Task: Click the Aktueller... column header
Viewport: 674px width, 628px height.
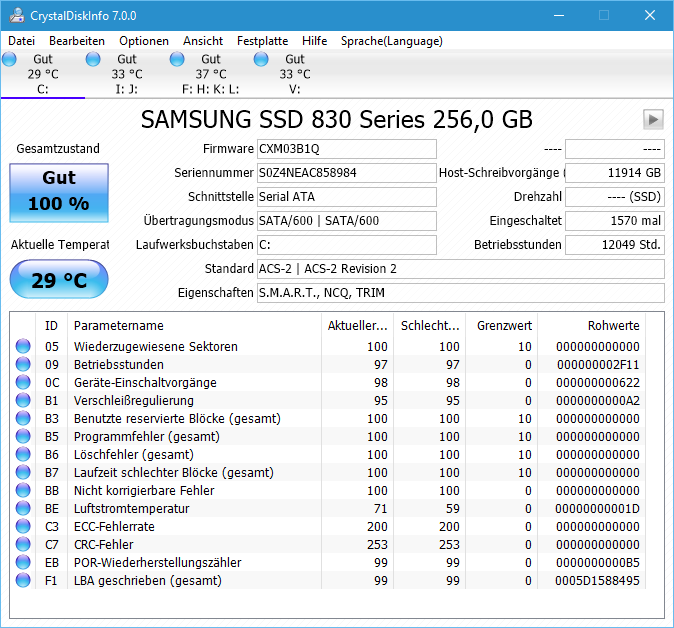Action: [358, 325]
